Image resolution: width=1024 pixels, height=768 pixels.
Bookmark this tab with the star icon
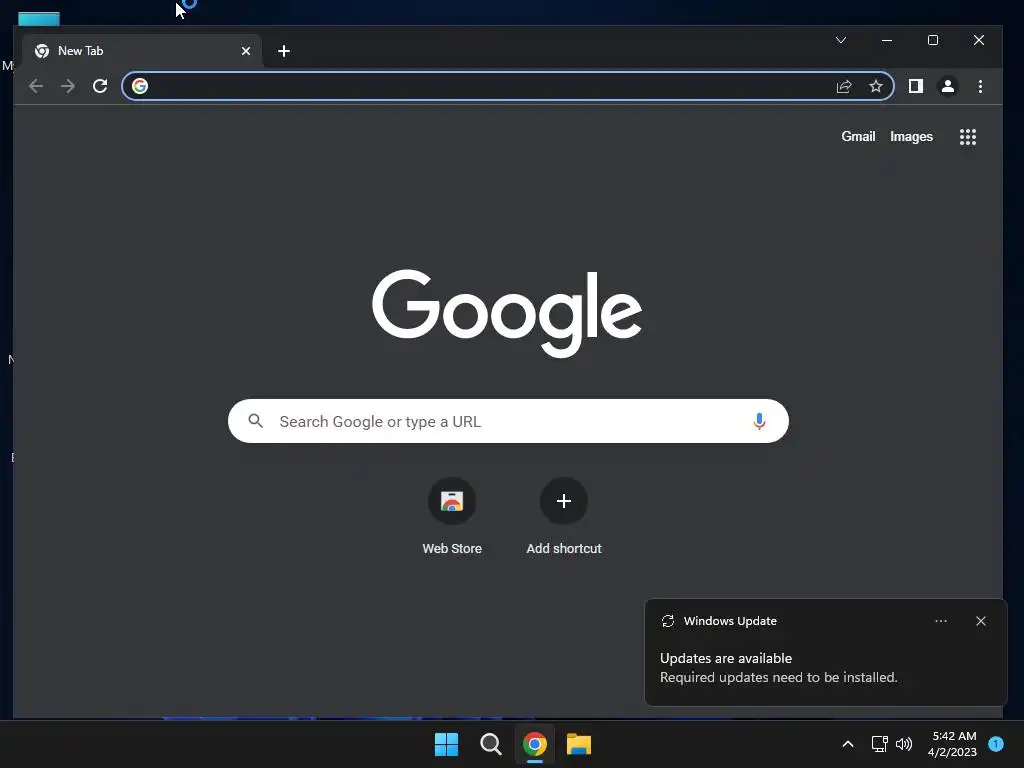(876, 86)
